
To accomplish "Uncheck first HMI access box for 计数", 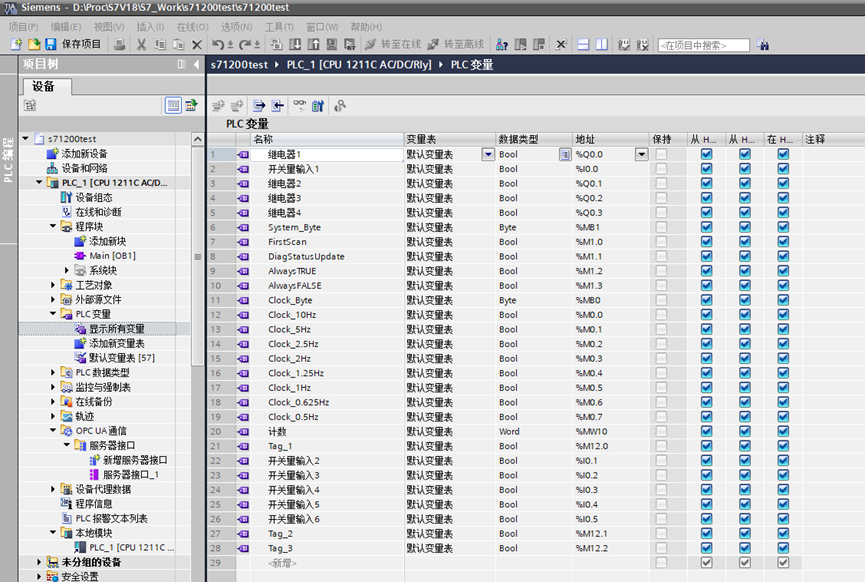I will (706, 431).
